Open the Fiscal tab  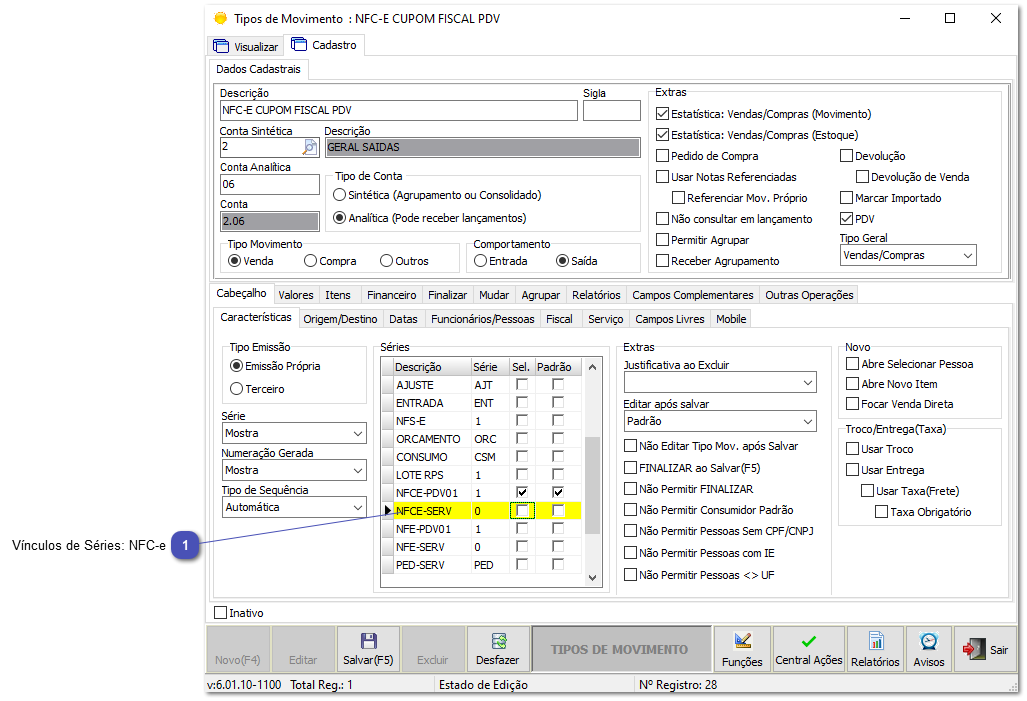tap(560, 319)
